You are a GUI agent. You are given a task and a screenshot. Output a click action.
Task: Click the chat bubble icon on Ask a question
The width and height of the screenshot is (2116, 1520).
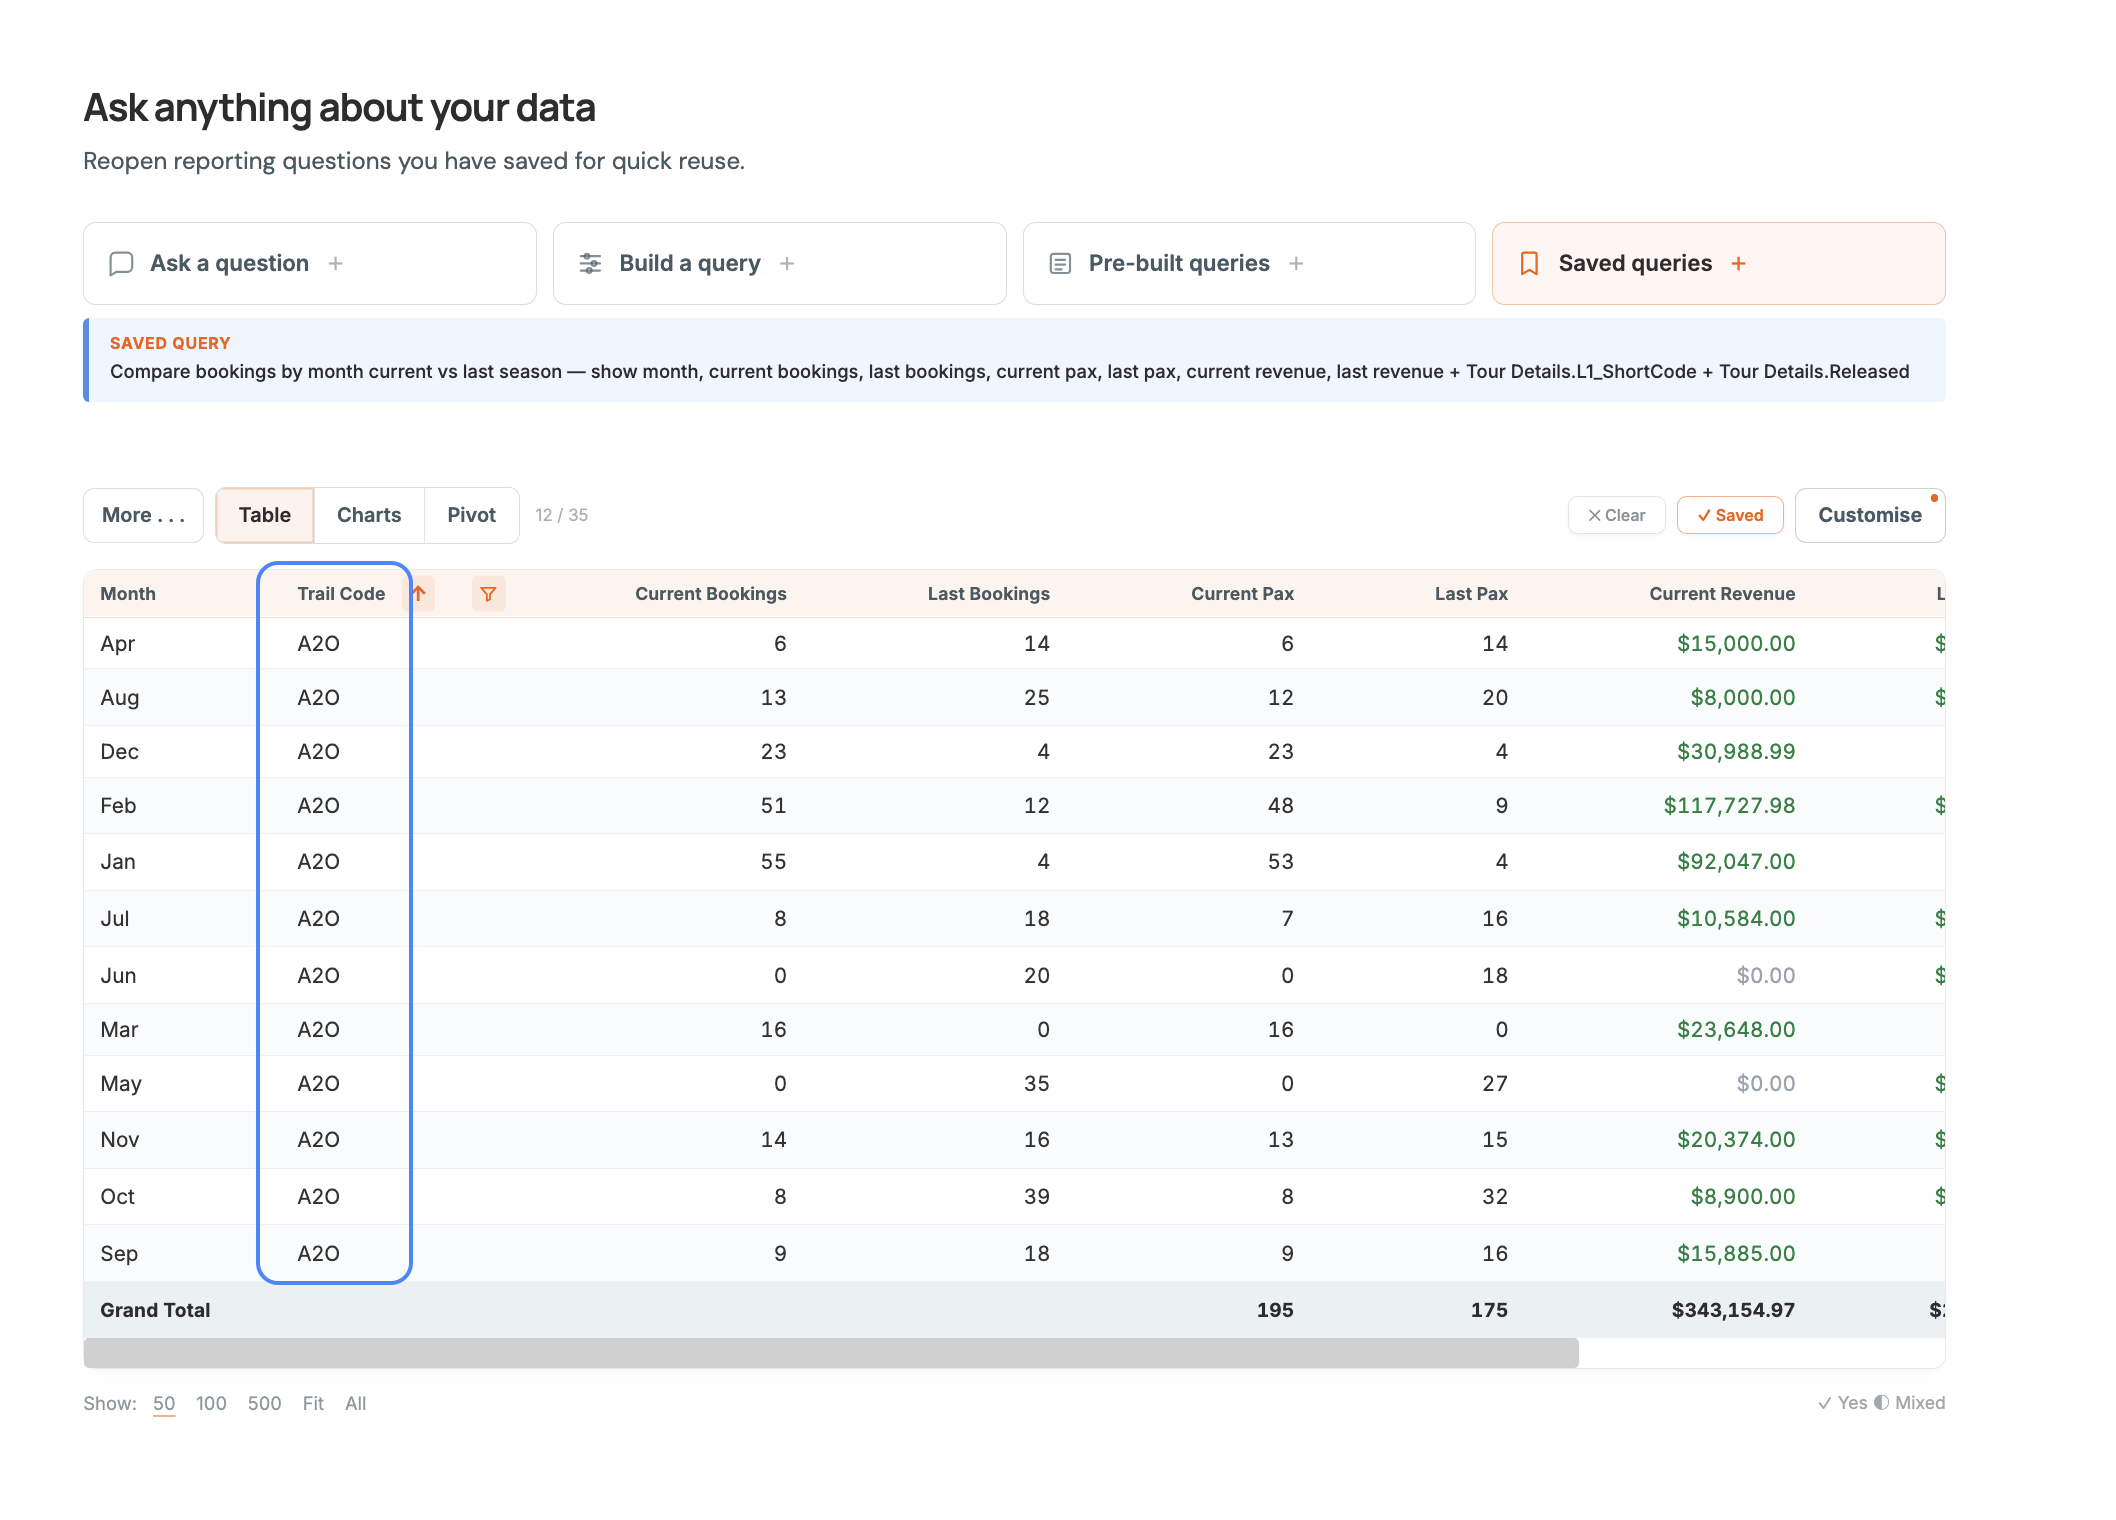[x=121, y=264]
